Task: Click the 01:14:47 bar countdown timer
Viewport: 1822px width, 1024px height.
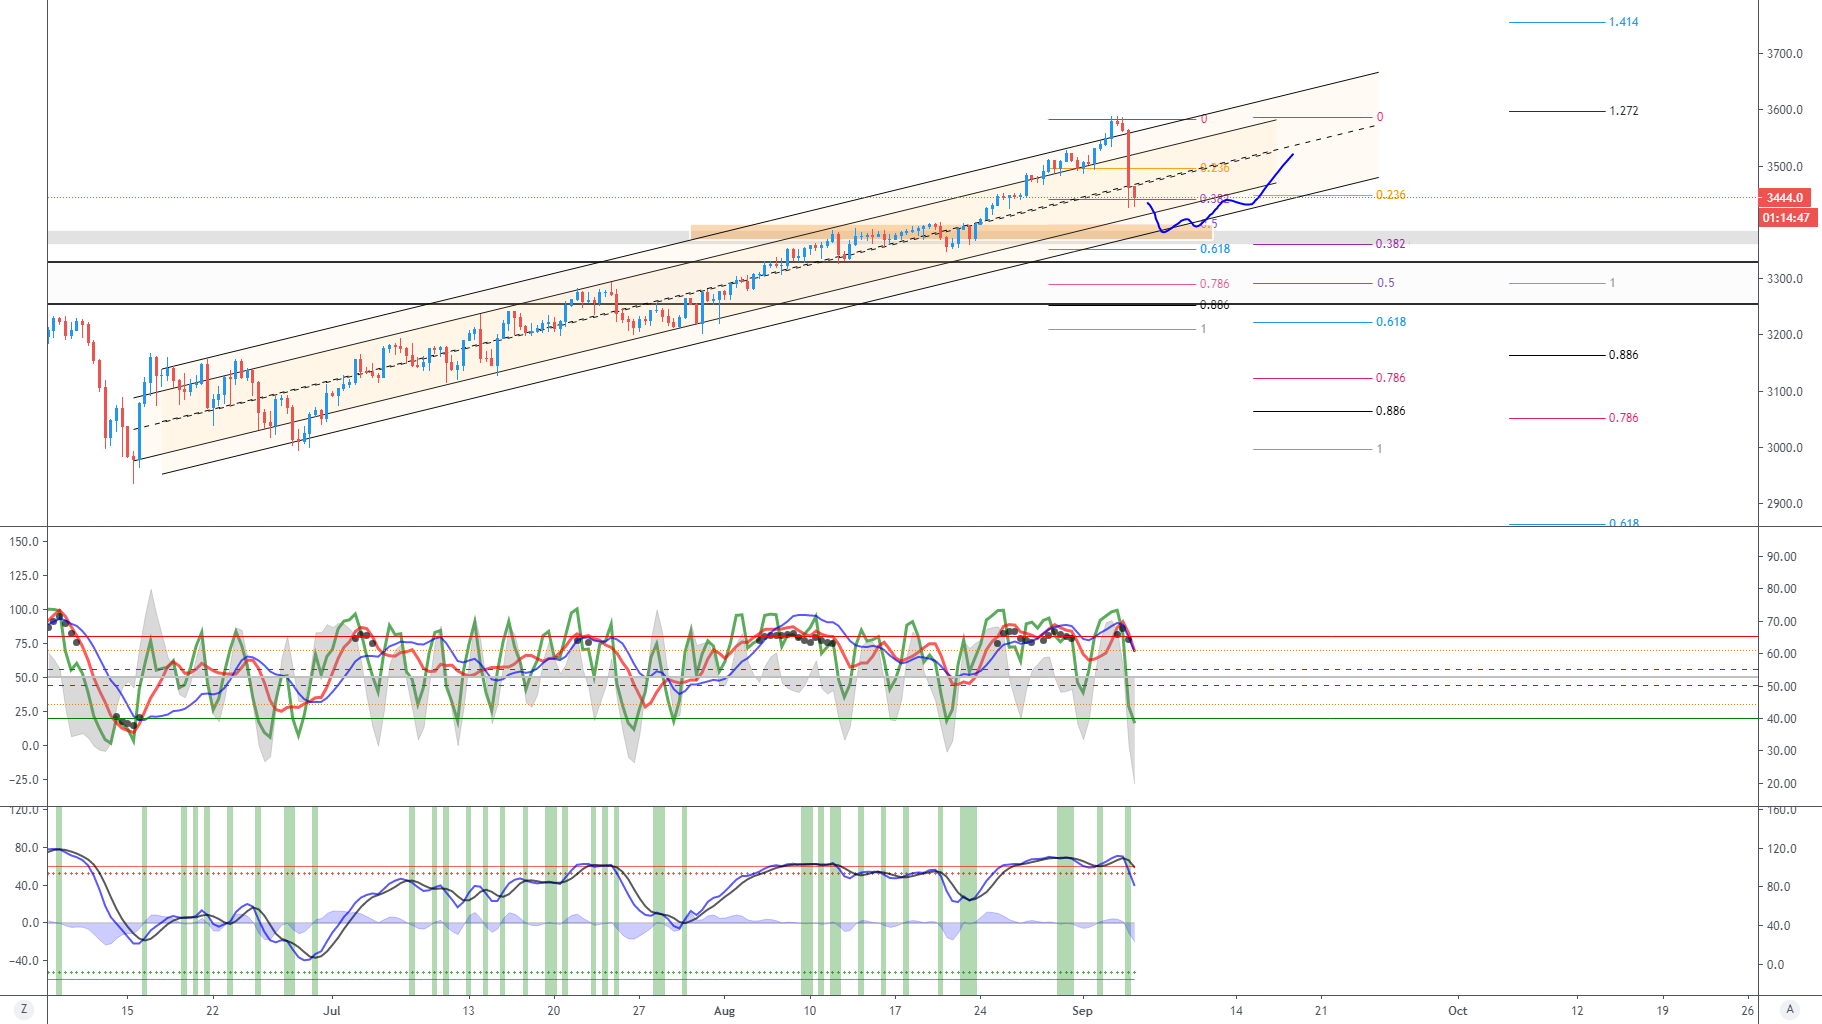Action: (1784, 216)
